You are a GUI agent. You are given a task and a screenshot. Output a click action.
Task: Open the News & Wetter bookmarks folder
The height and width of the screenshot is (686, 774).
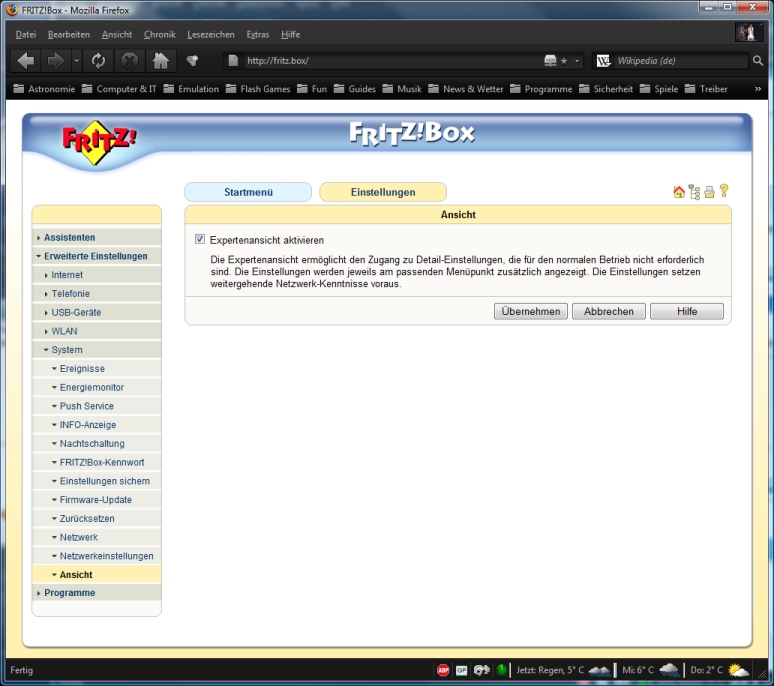tap(466, 89)
